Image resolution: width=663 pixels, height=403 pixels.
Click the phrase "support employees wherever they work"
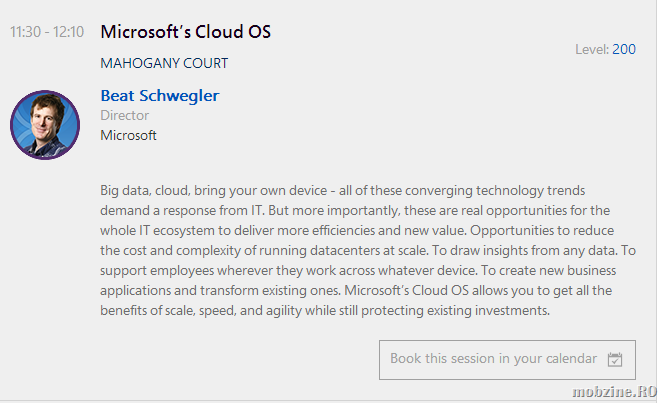[222, 270]
